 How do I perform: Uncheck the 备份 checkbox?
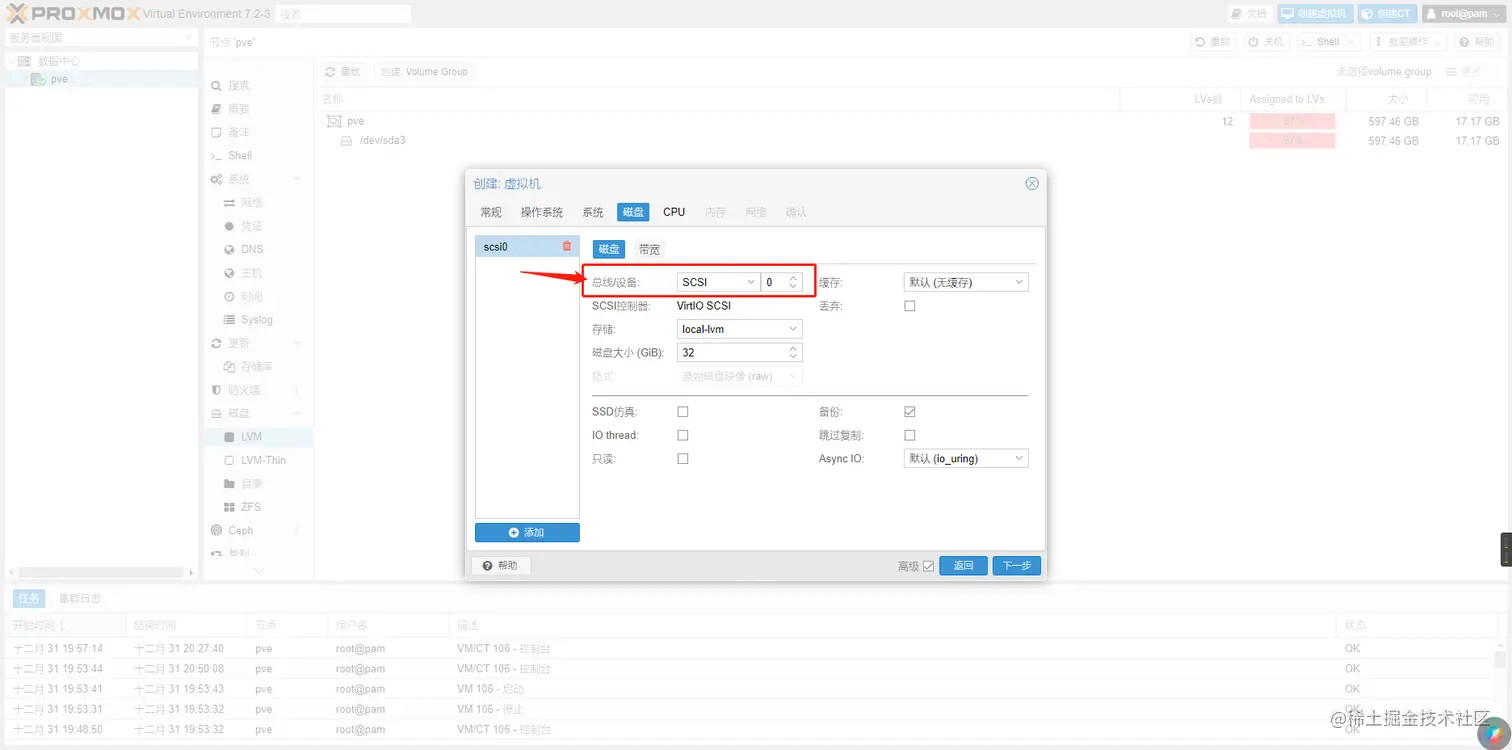tap(910, 412)
